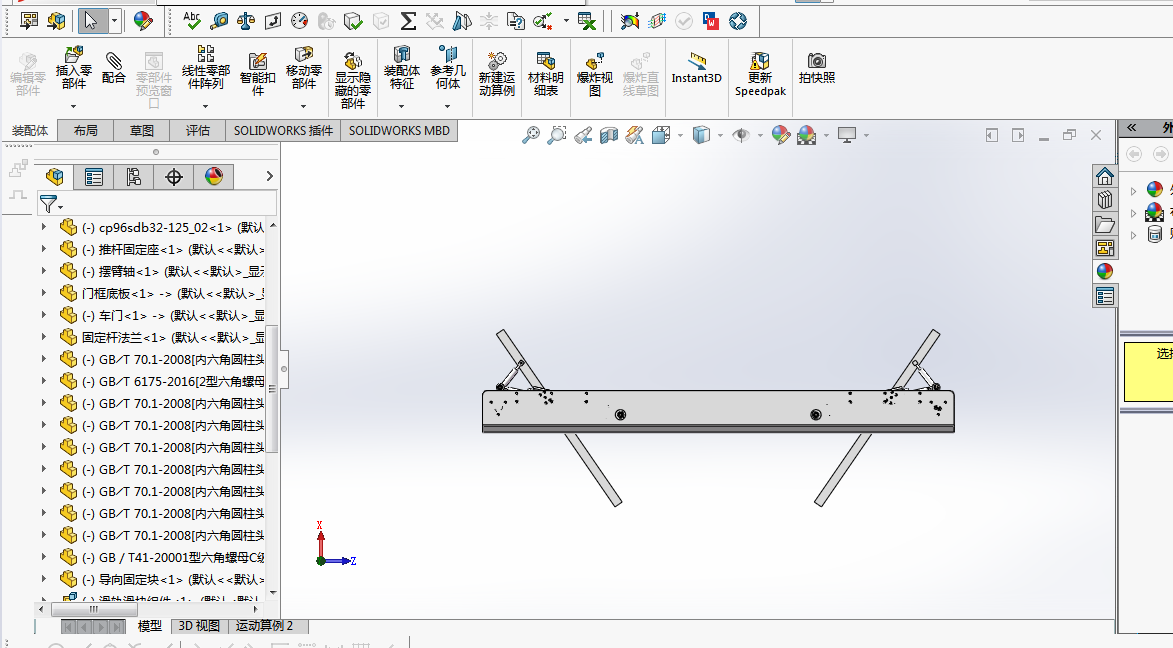The image size is (1173, 648).
Task: Open View Palette in task pane
Action: (x=1104, y=248)
